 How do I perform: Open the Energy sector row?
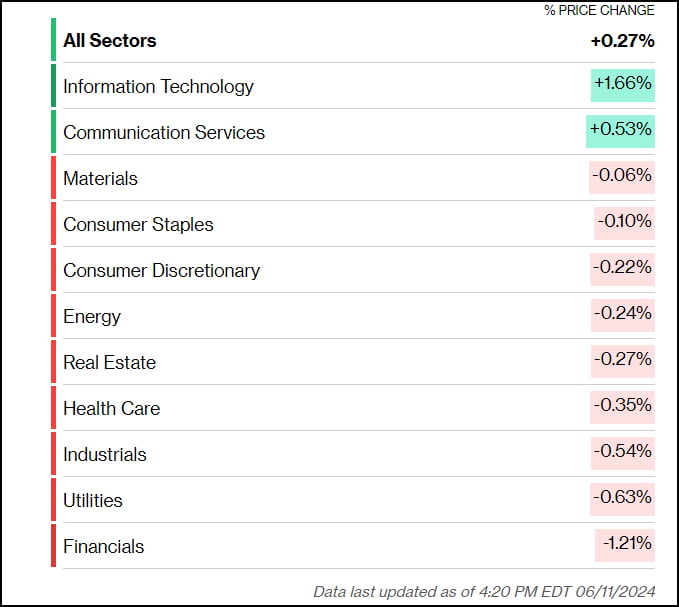point(92,317)
